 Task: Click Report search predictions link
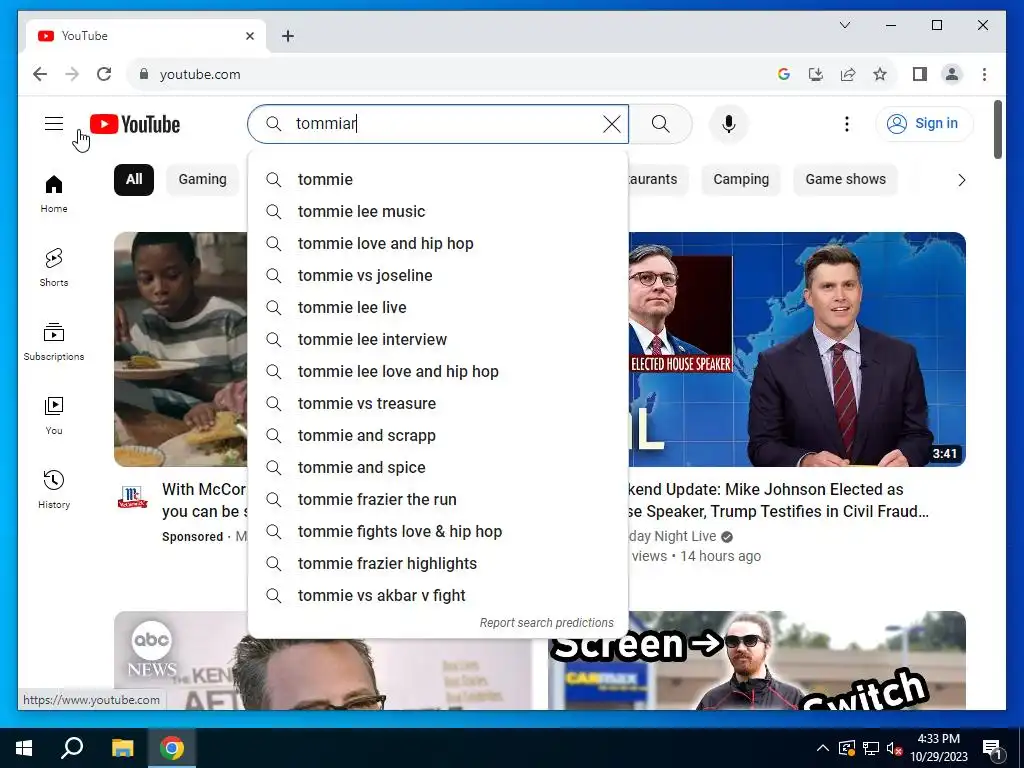pos(547,623)
